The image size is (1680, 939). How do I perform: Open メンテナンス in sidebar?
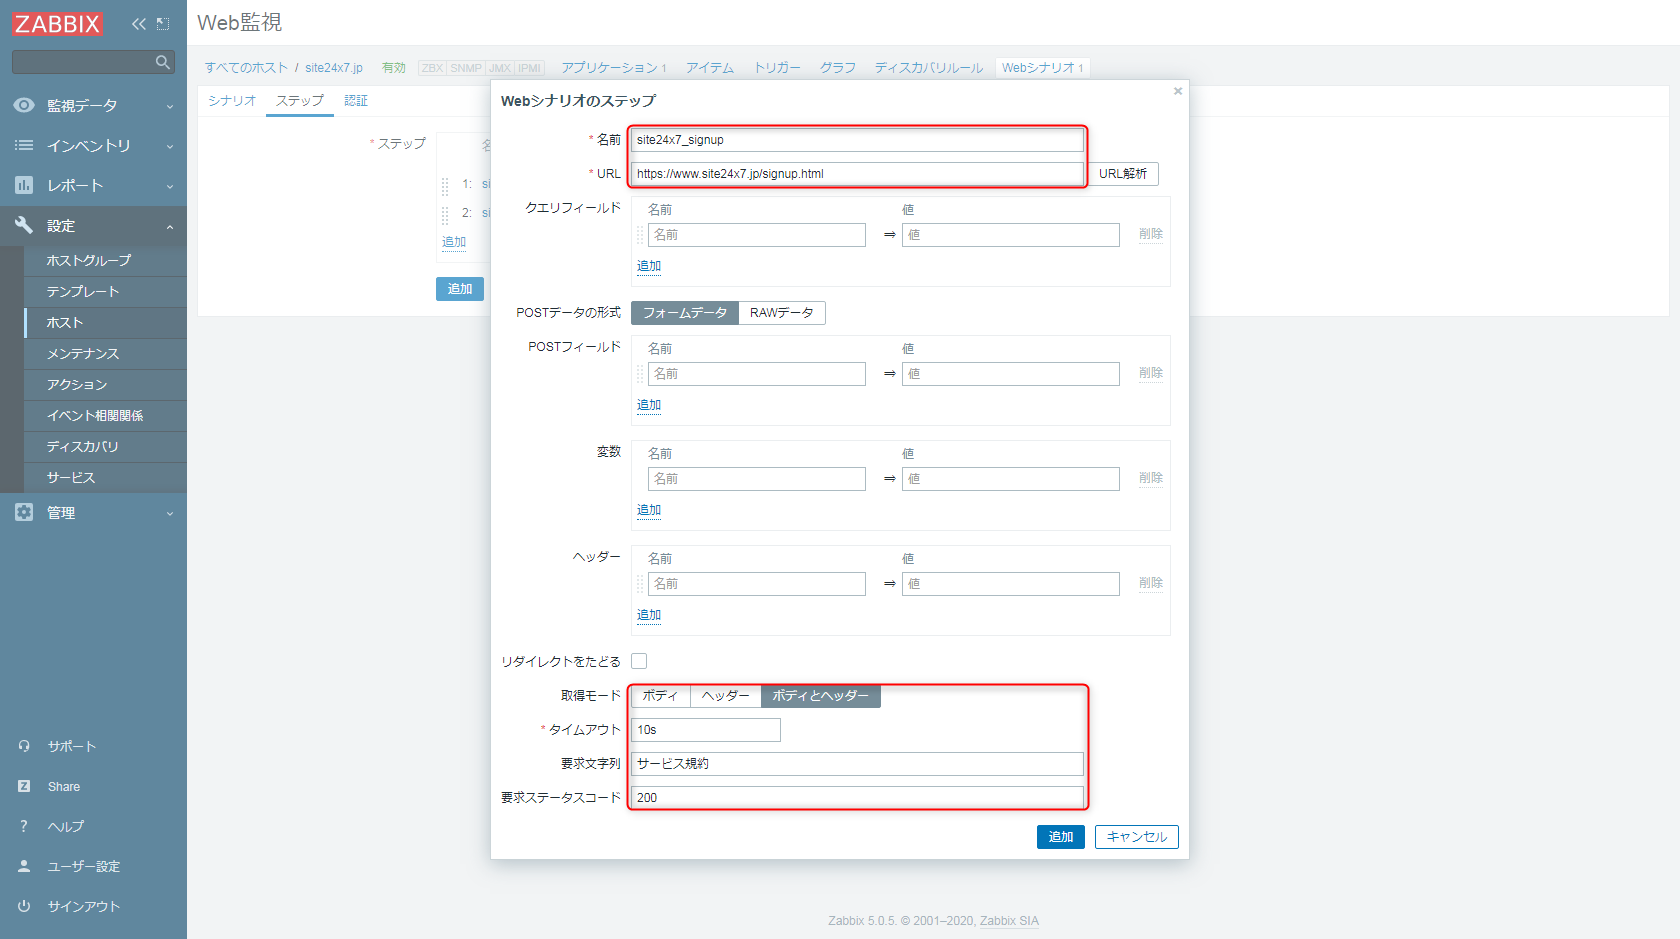pyautogui.click(x=105, y=353)
